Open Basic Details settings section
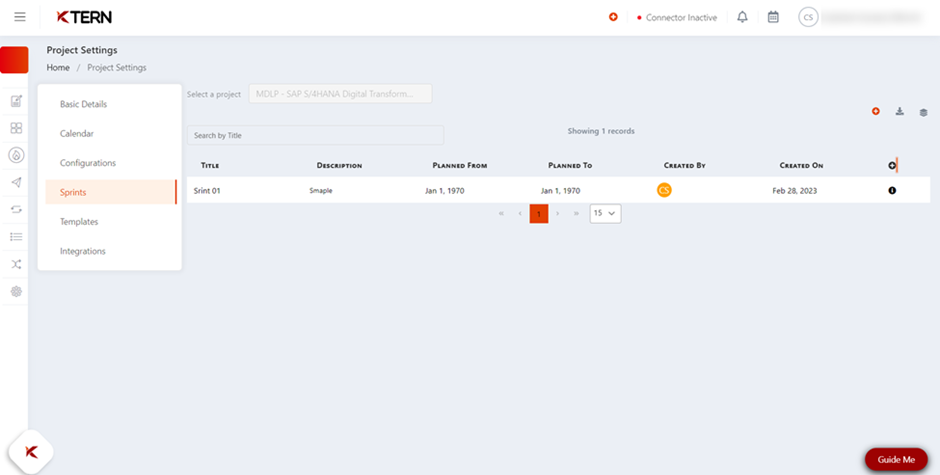This screenshot has width=940, height=475. point(83,104)
